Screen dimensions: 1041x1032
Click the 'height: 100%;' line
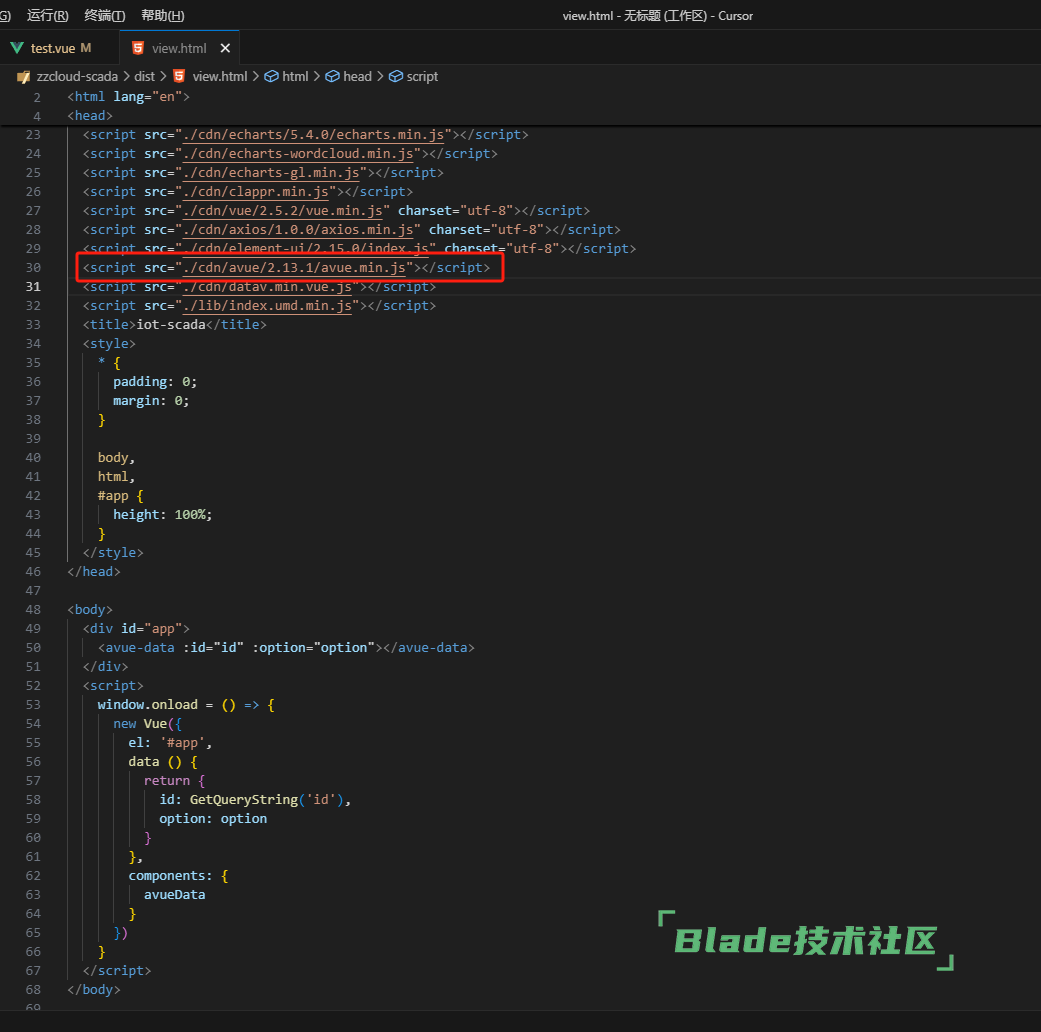(x=163, y=515)
